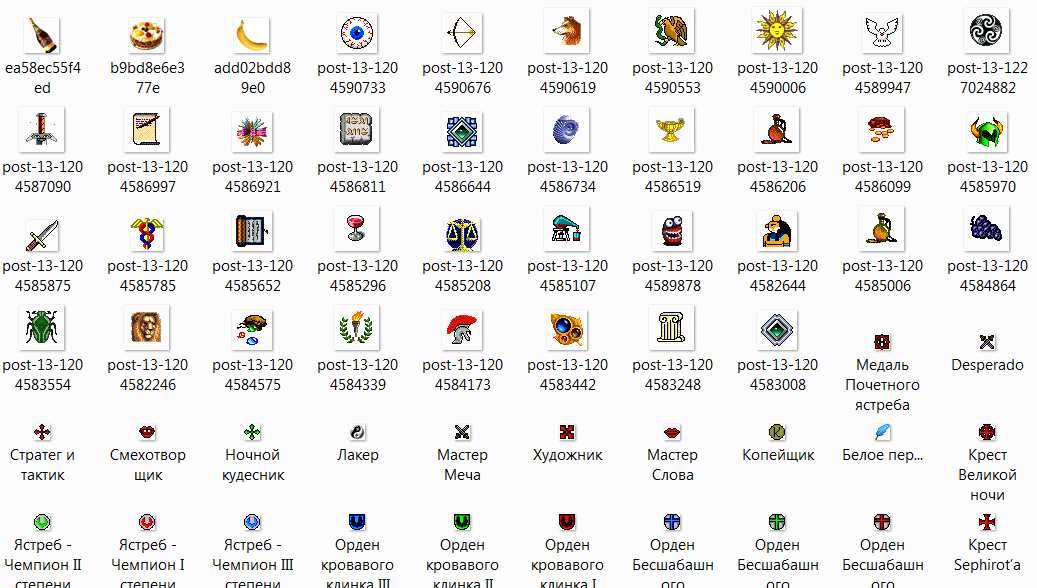Select the Desperado crossed guns file
The image size is (1037, 588).
(x=987, y=342)
